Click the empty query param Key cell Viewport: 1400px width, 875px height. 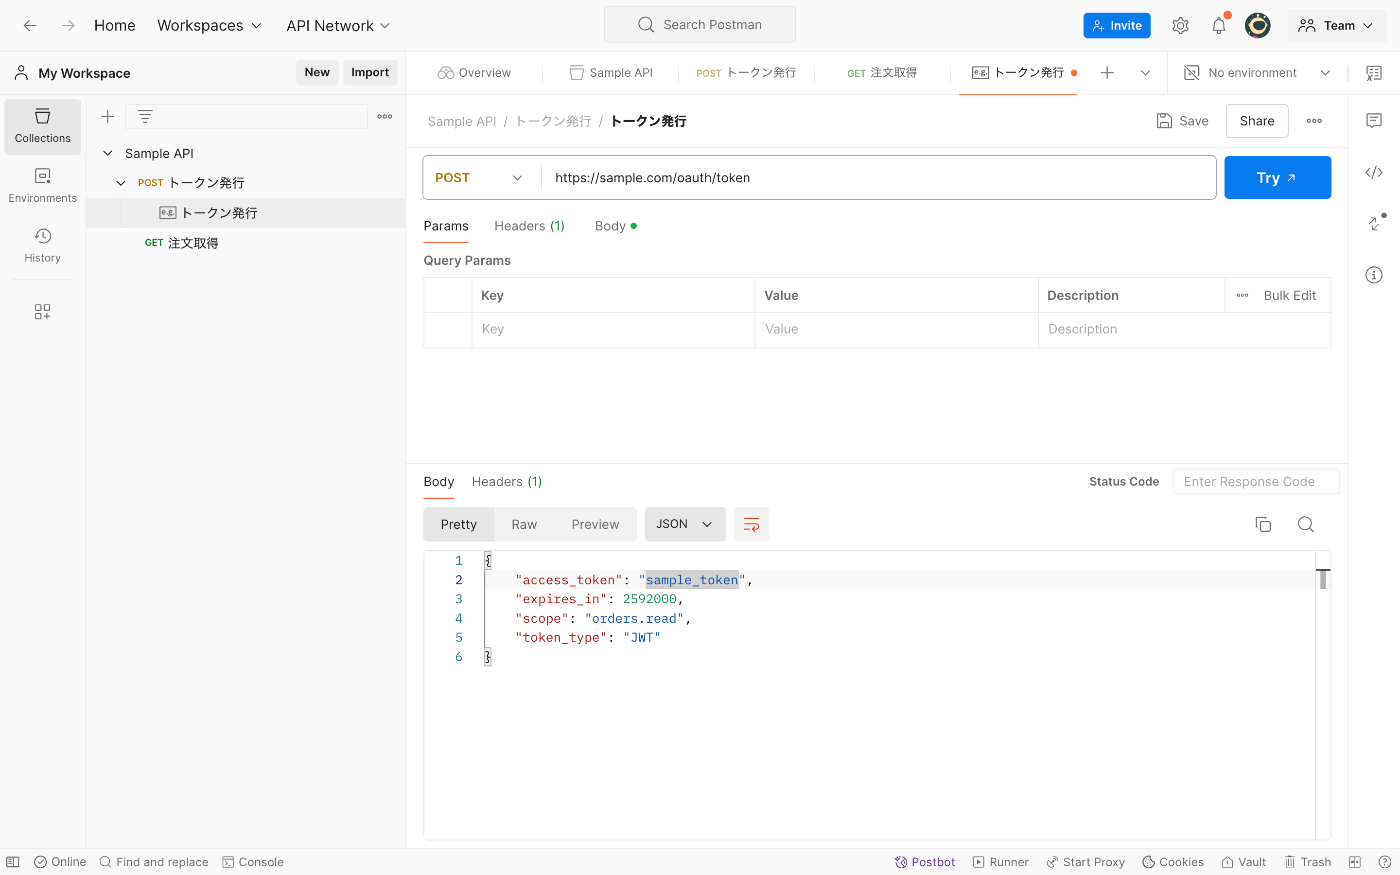pyautogui.click(x=613, y=330)
